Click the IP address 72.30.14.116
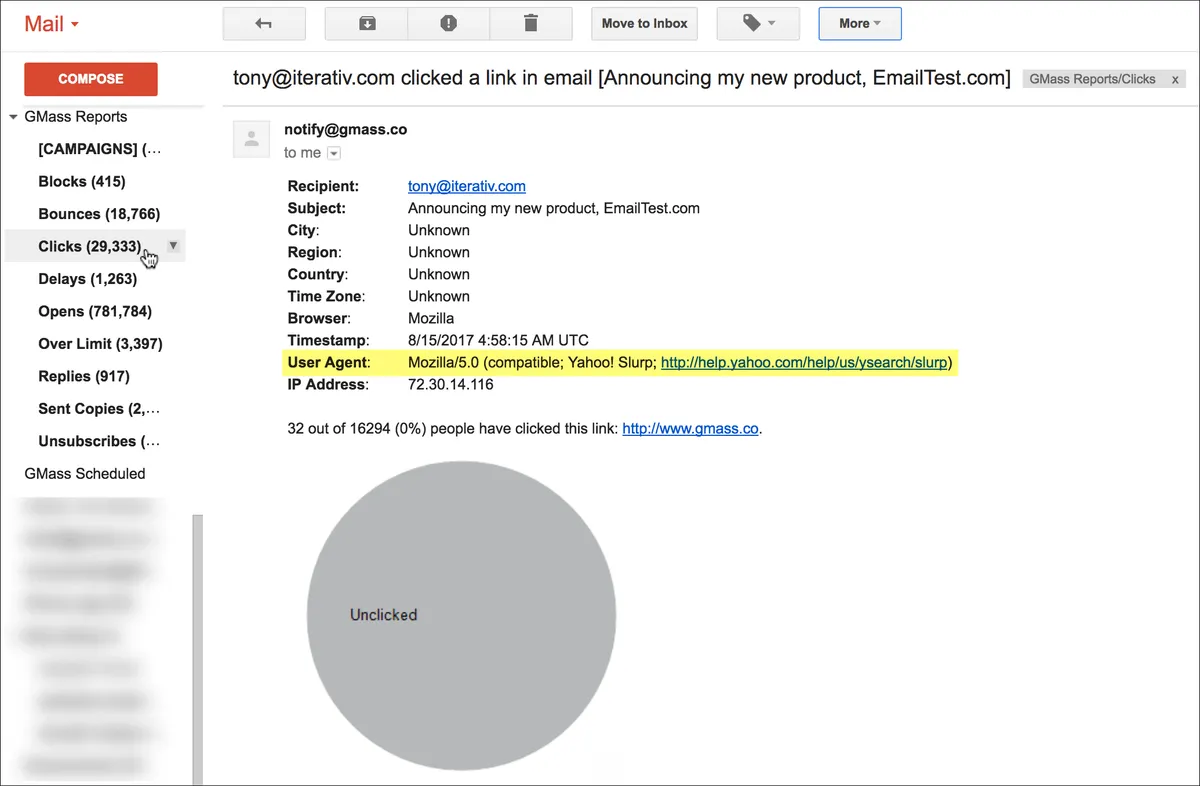 [451, 384]
